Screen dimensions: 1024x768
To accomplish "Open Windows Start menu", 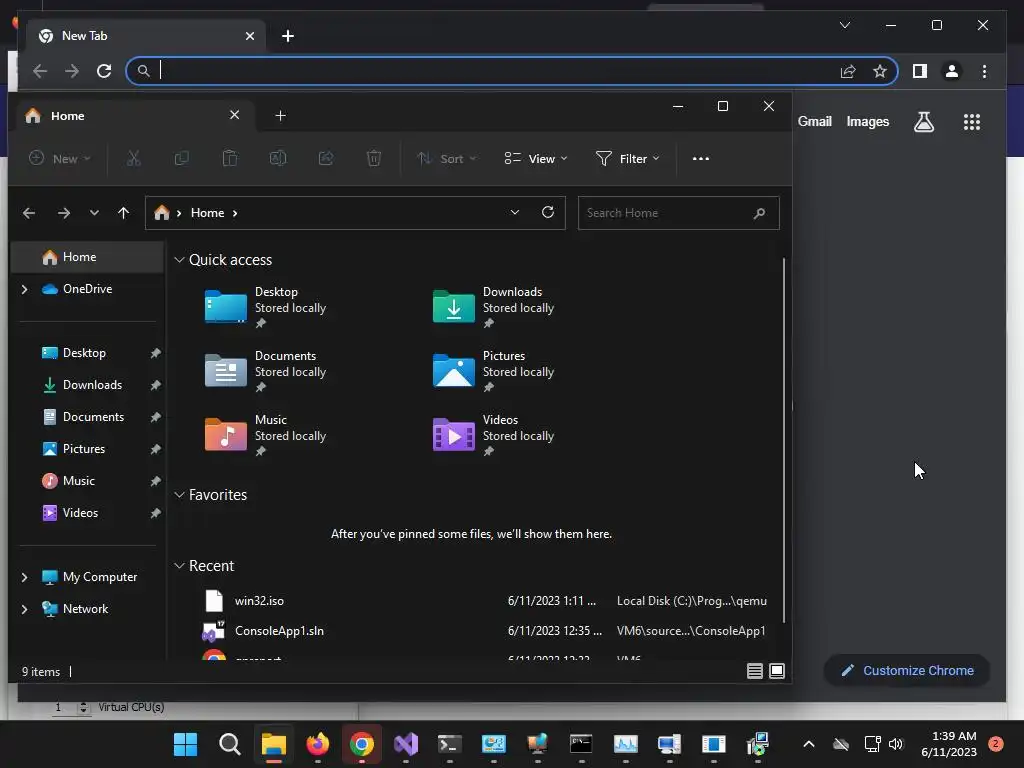I will pyautogui.click(x=185, y=744).
